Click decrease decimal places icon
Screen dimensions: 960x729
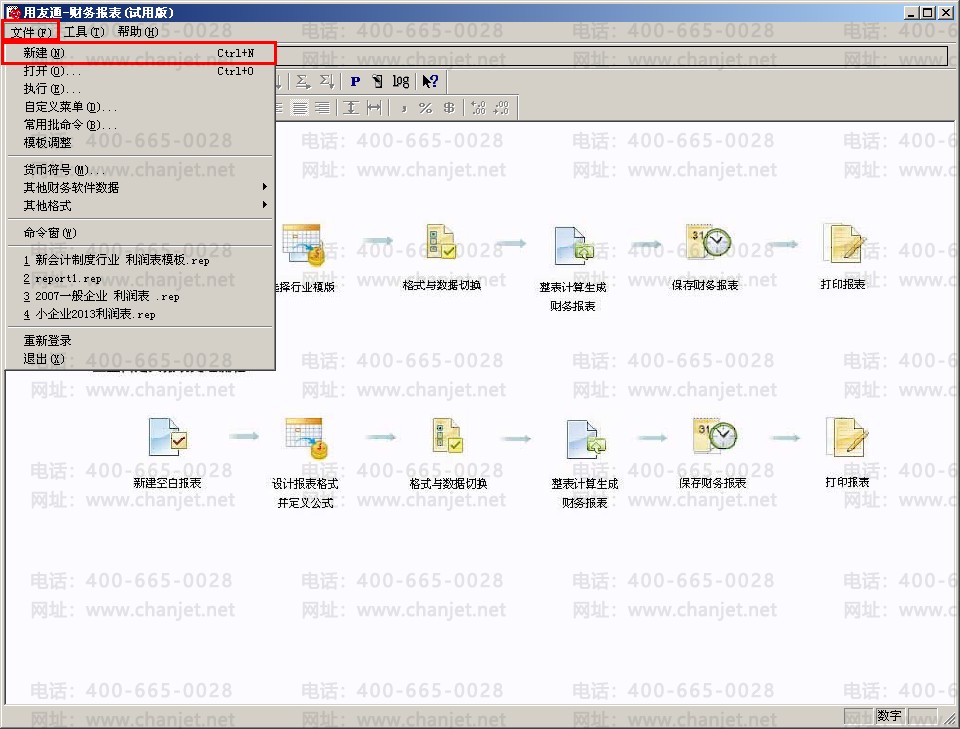501,108
